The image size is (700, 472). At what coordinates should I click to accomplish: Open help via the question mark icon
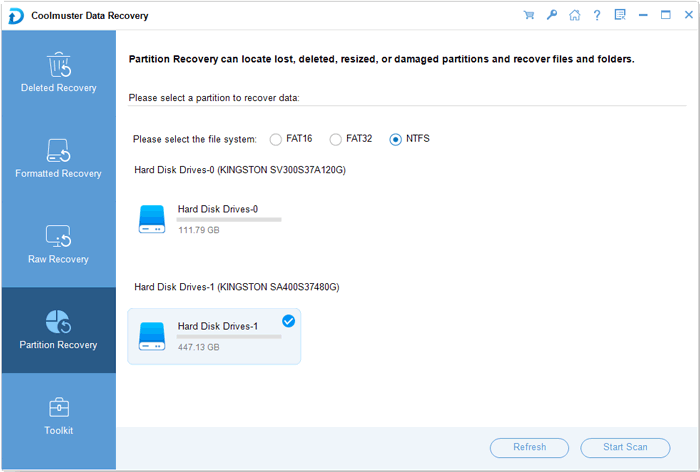[x=597, y=15]
